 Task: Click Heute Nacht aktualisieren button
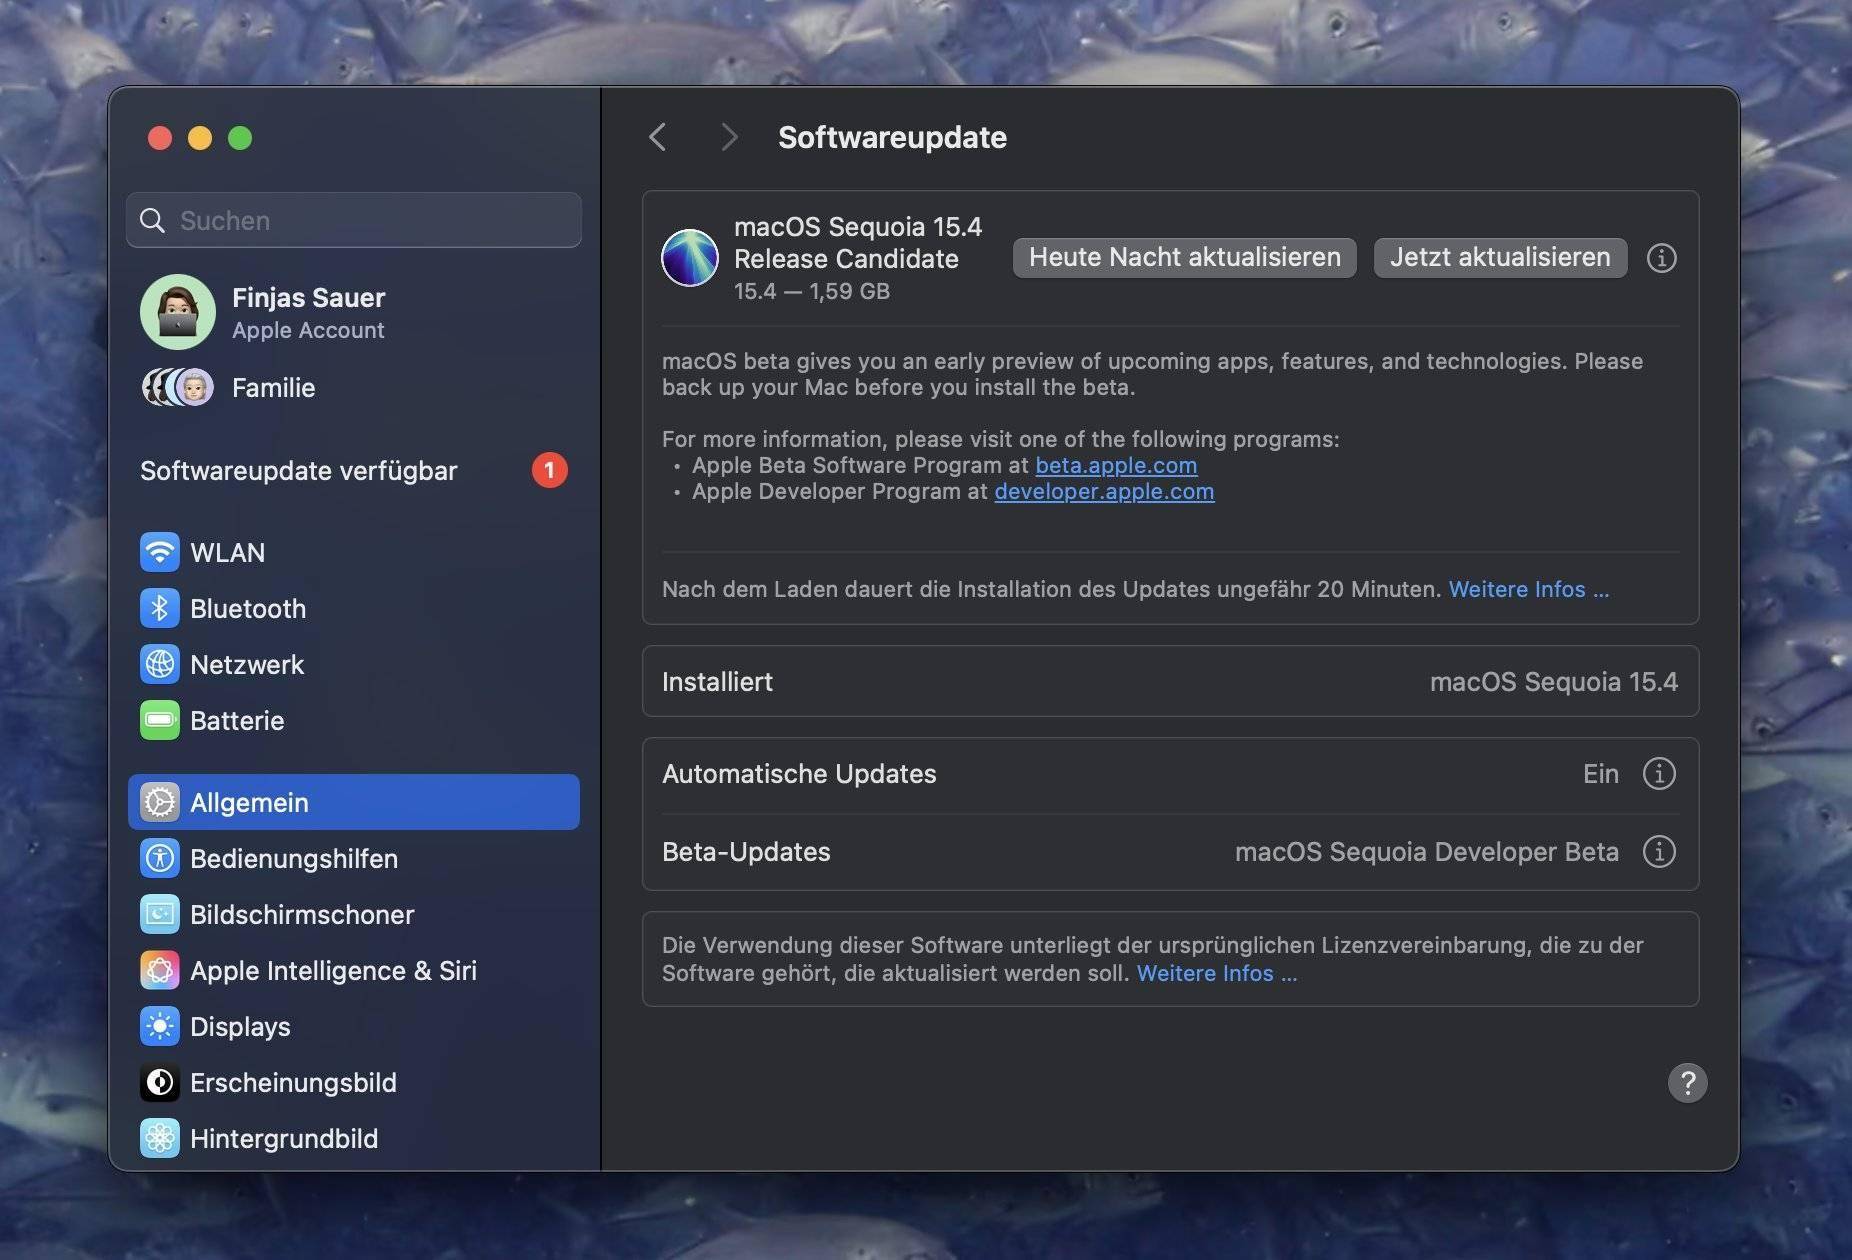coord(1184,257)
